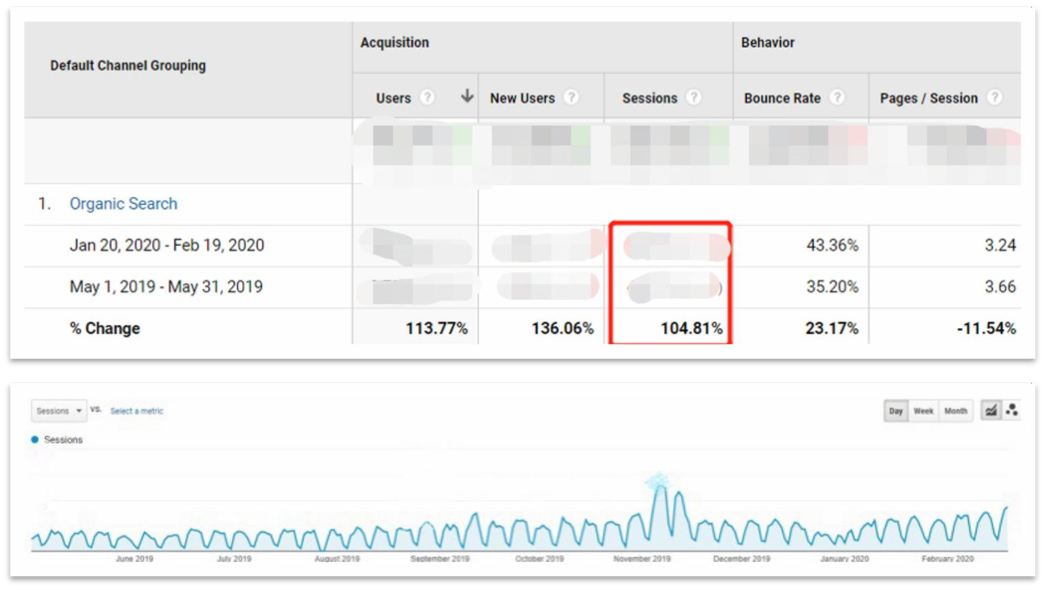Click -11.54% Pages / Session change

(986, 328)
